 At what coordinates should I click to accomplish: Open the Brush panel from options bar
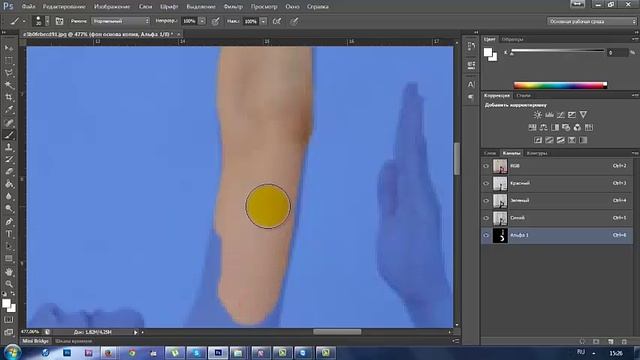coord(59,21)
